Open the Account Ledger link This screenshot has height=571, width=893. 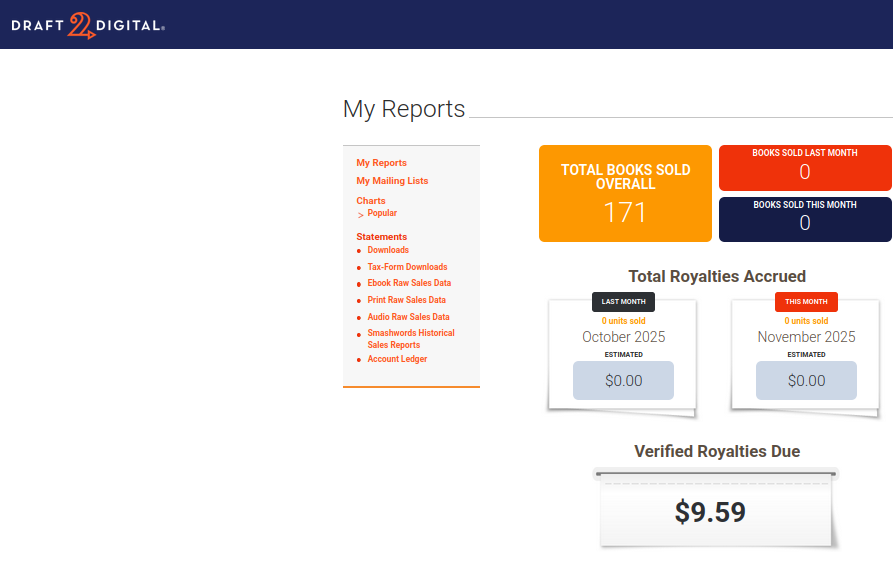pos(397,359)
